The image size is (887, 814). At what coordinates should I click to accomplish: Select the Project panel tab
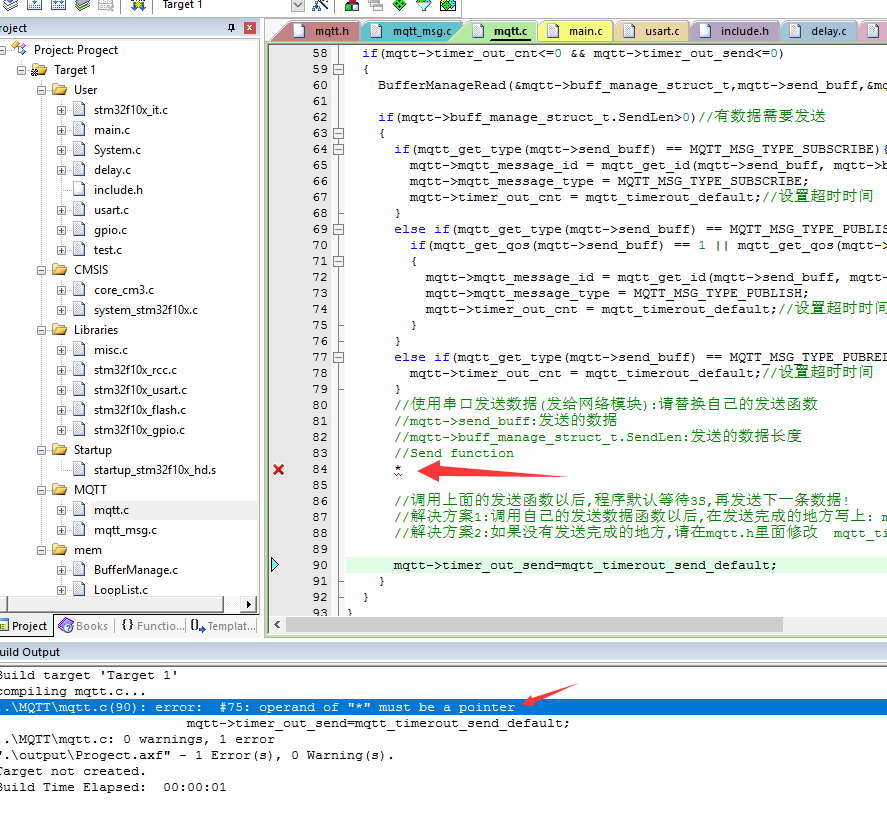pyautogui.click(x=25, y=626)
